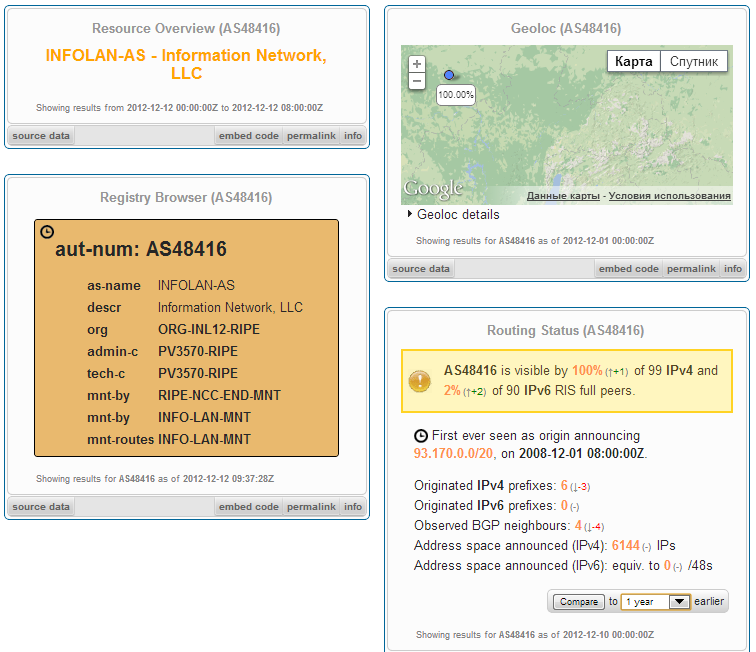Switch map to Карта view
This screenshot has width=756, height=652.
tap(634, 61)
